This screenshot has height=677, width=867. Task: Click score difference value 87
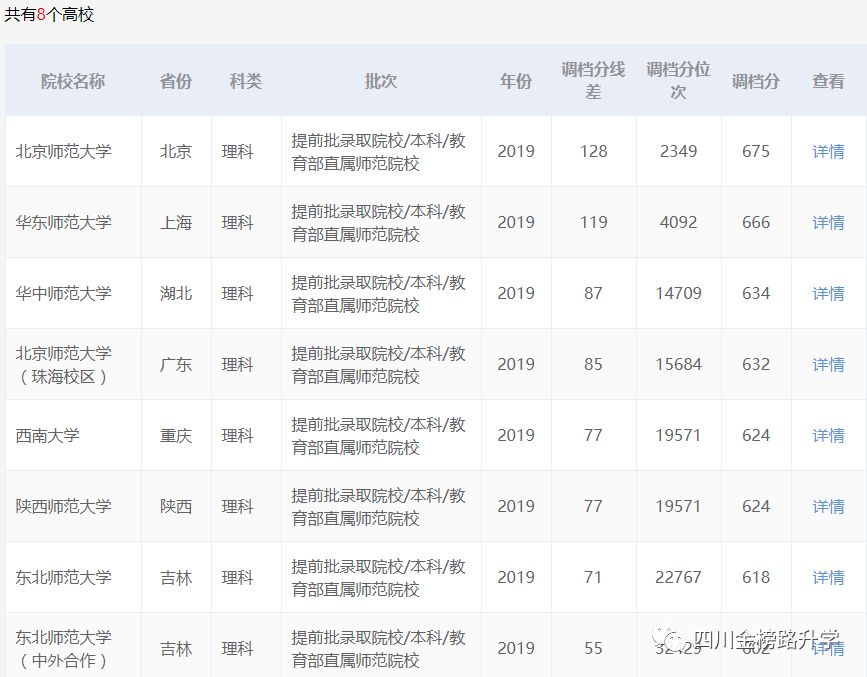tap(593, 293)
